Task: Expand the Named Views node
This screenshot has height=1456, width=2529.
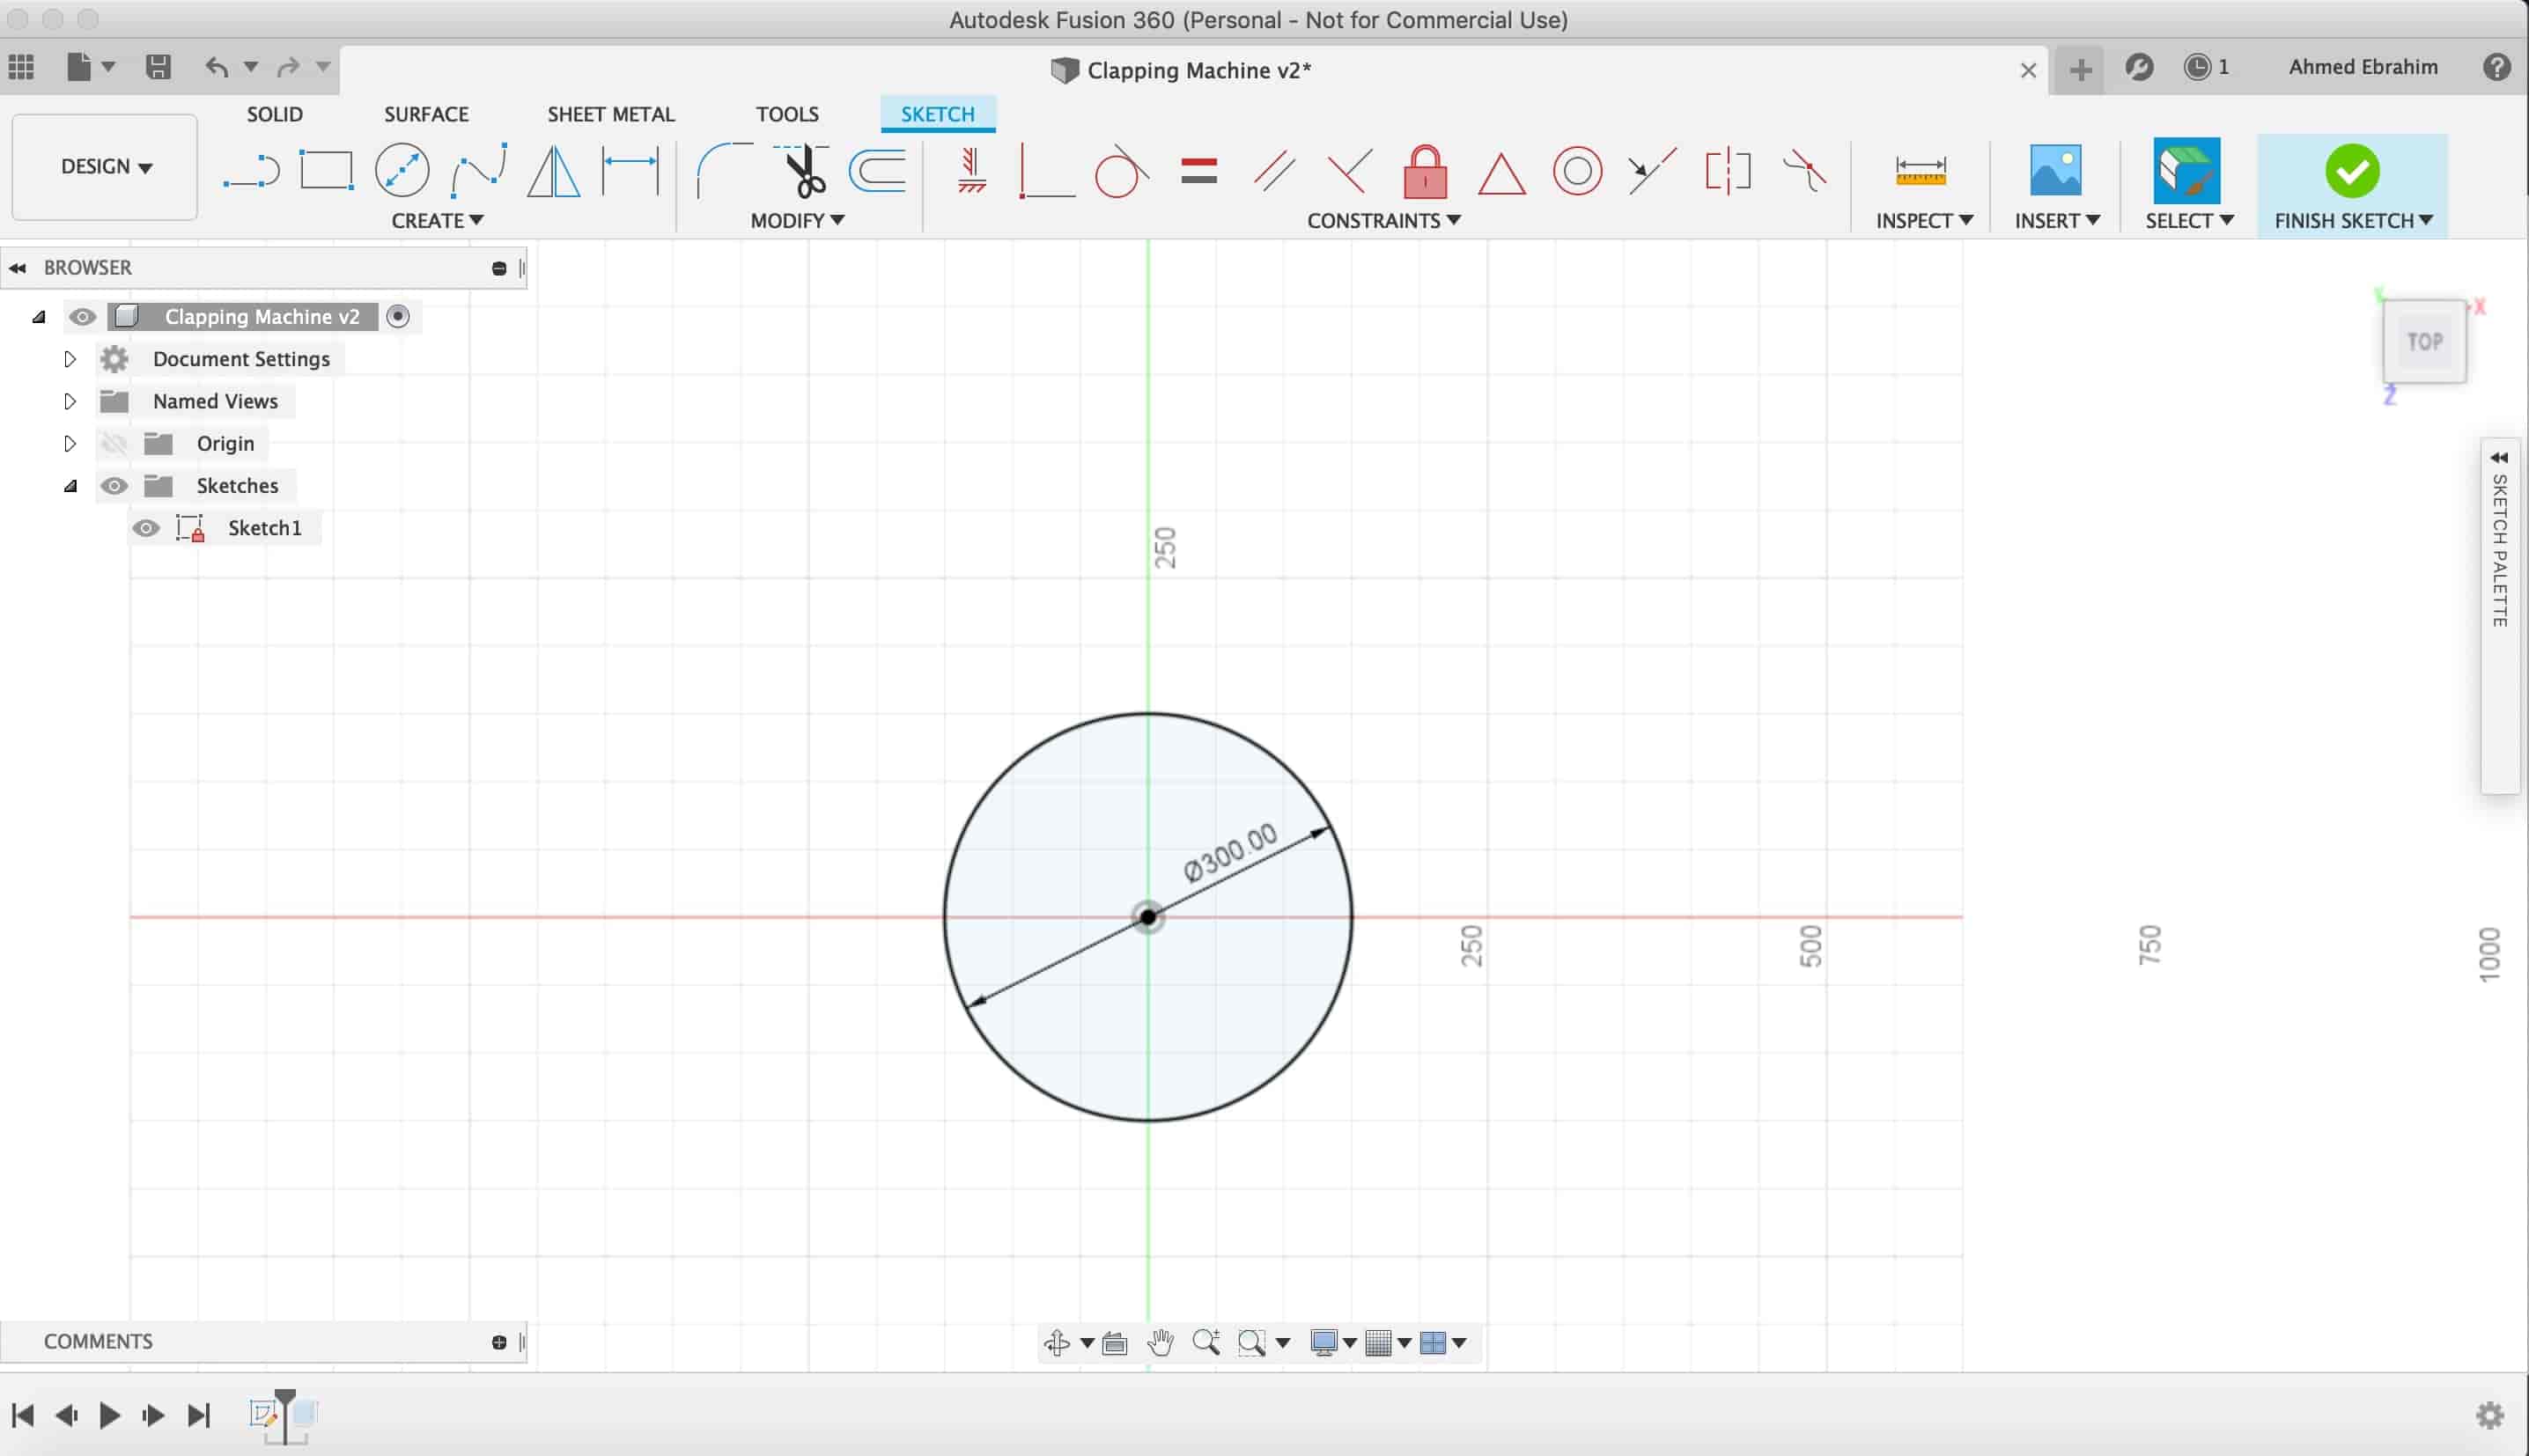Action: [x=70, y=401]
